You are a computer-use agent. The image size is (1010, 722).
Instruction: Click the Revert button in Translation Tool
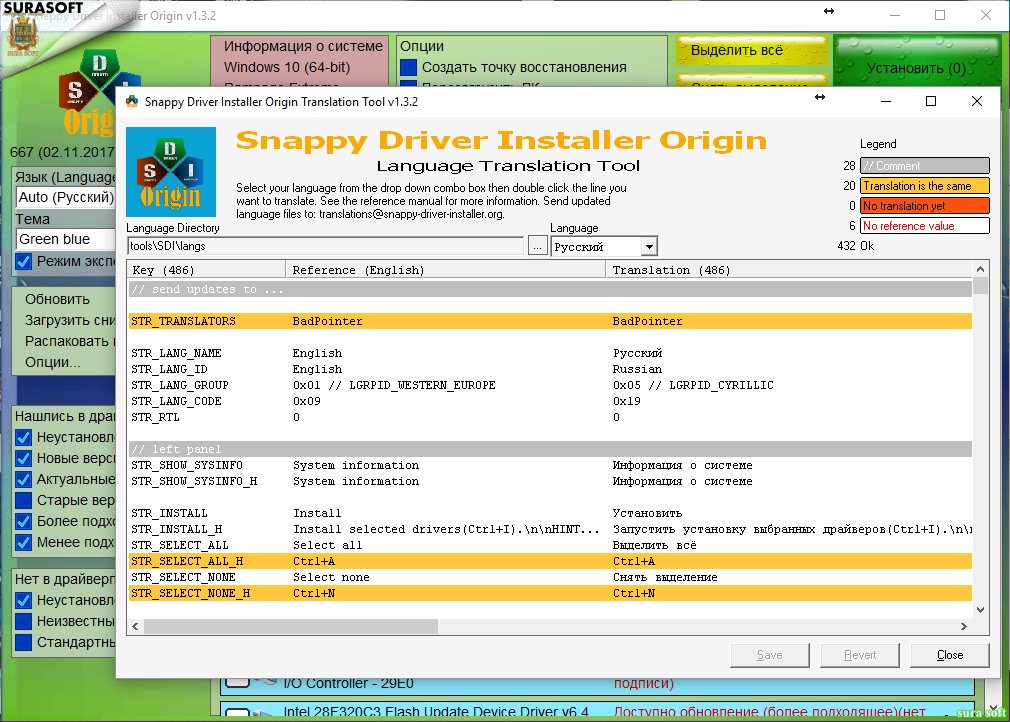[860, 655]
